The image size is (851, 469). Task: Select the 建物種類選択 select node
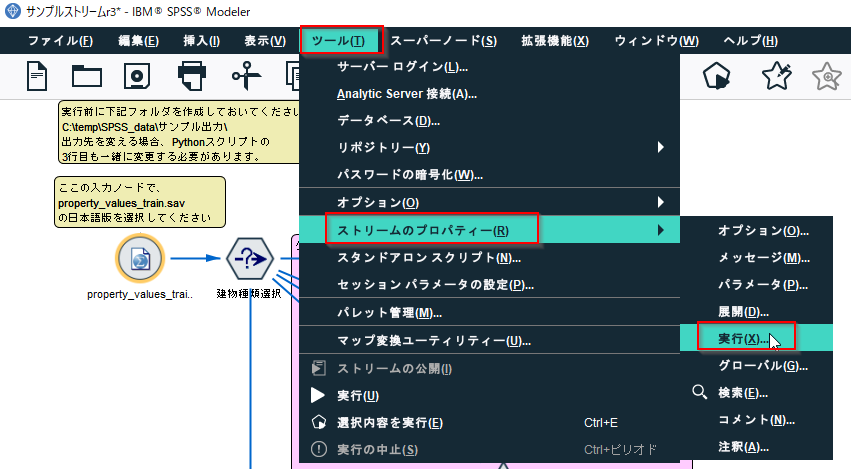pyautogui.click(x=249, y=259)
